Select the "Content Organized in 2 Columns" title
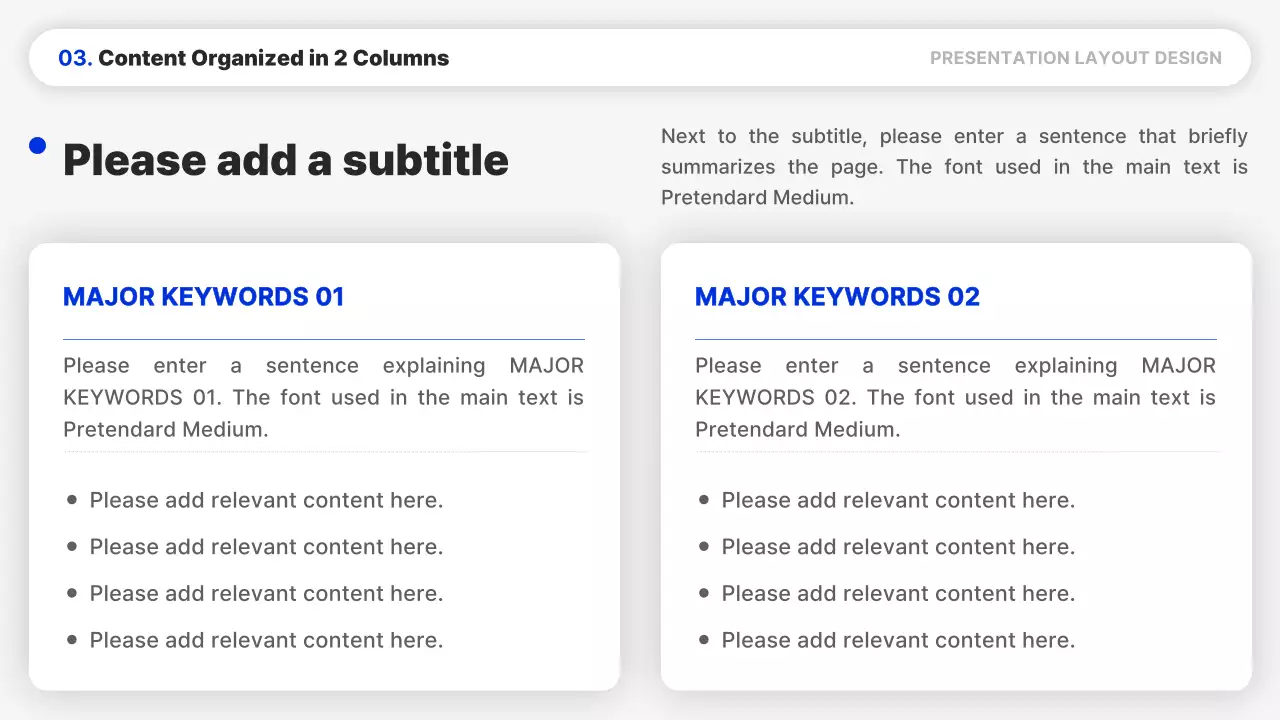This screenshot has width=1280, height=720. (x=273, y=58)
